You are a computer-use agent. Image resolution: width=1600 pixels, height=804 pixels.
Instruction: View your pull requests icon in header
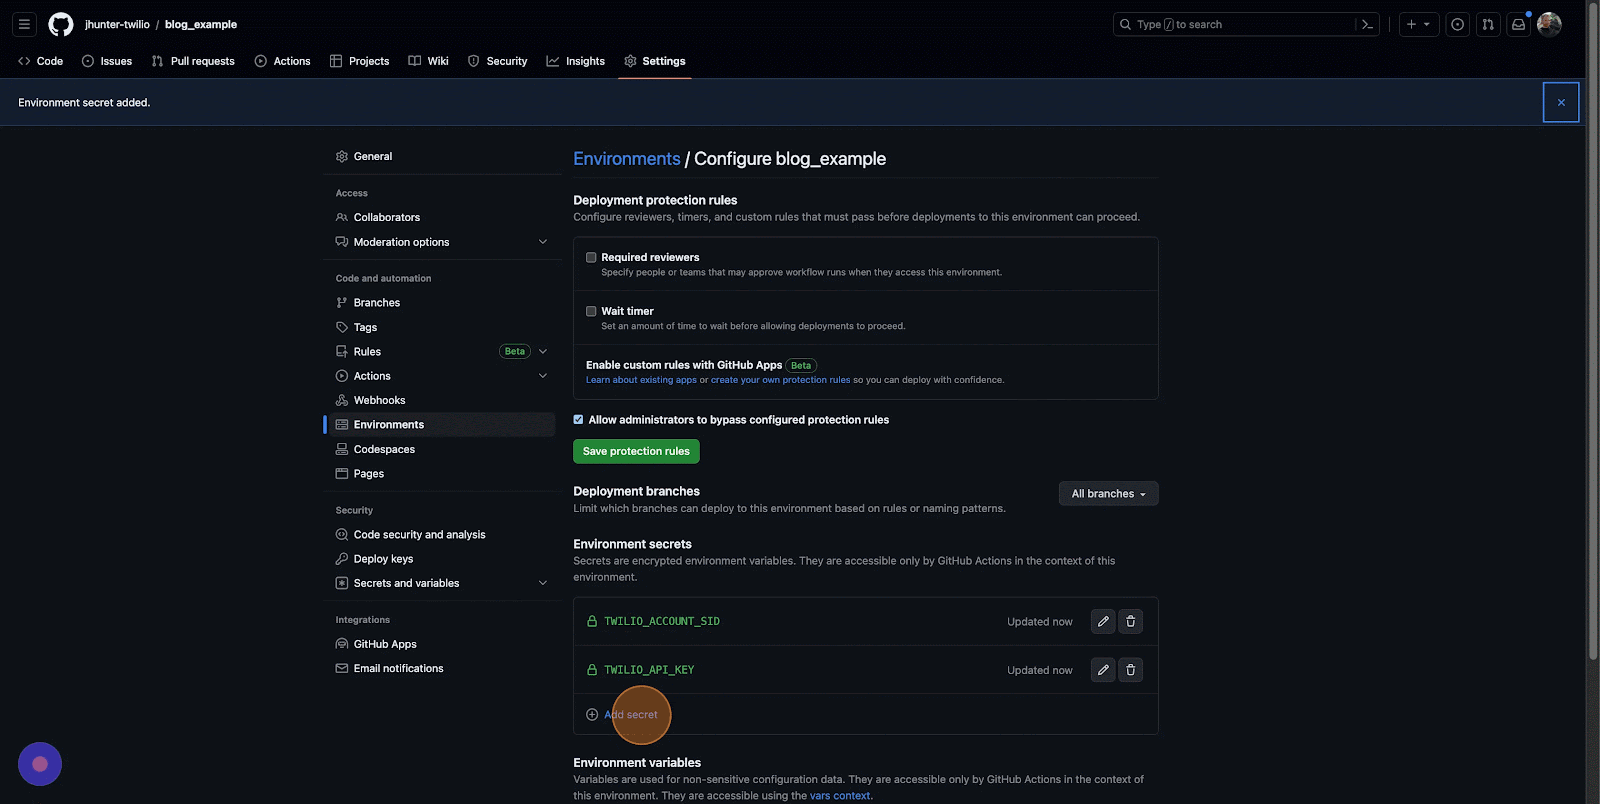1488,24
